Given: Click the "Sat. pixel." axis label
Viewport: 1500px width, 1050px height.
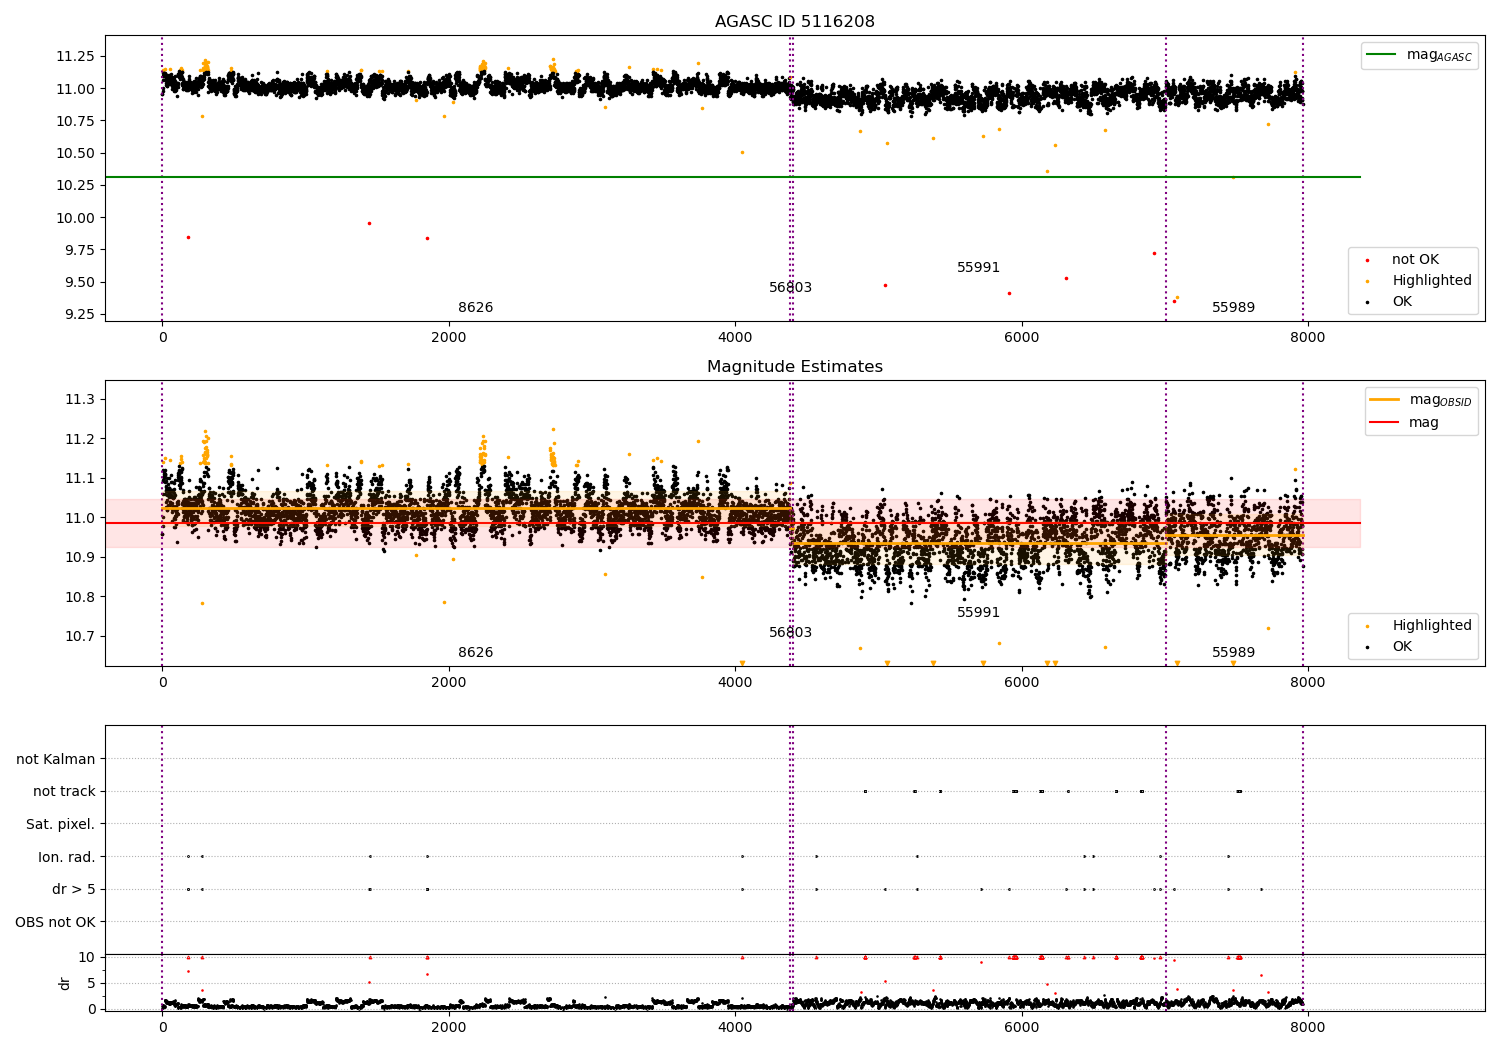Looking at the screenshot, I should pos(61,824).
